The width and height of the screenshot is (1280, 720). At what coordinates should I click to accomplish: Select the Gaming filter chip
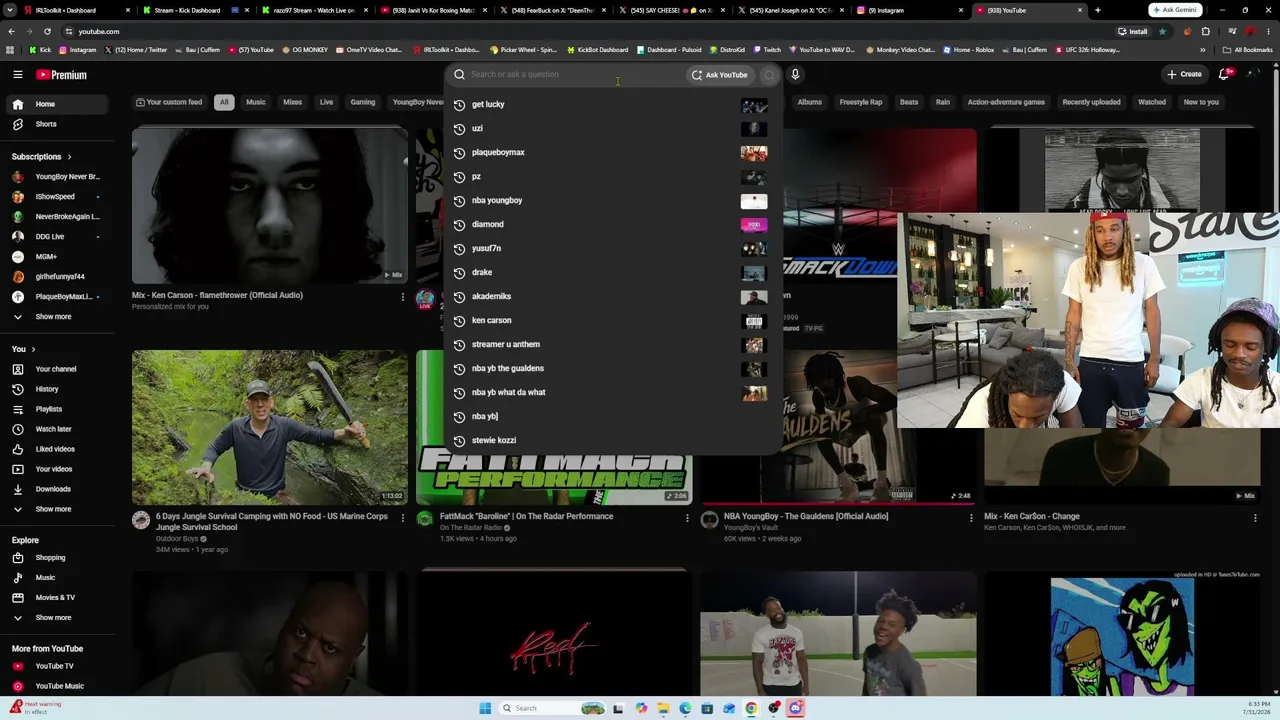point(363,102)
